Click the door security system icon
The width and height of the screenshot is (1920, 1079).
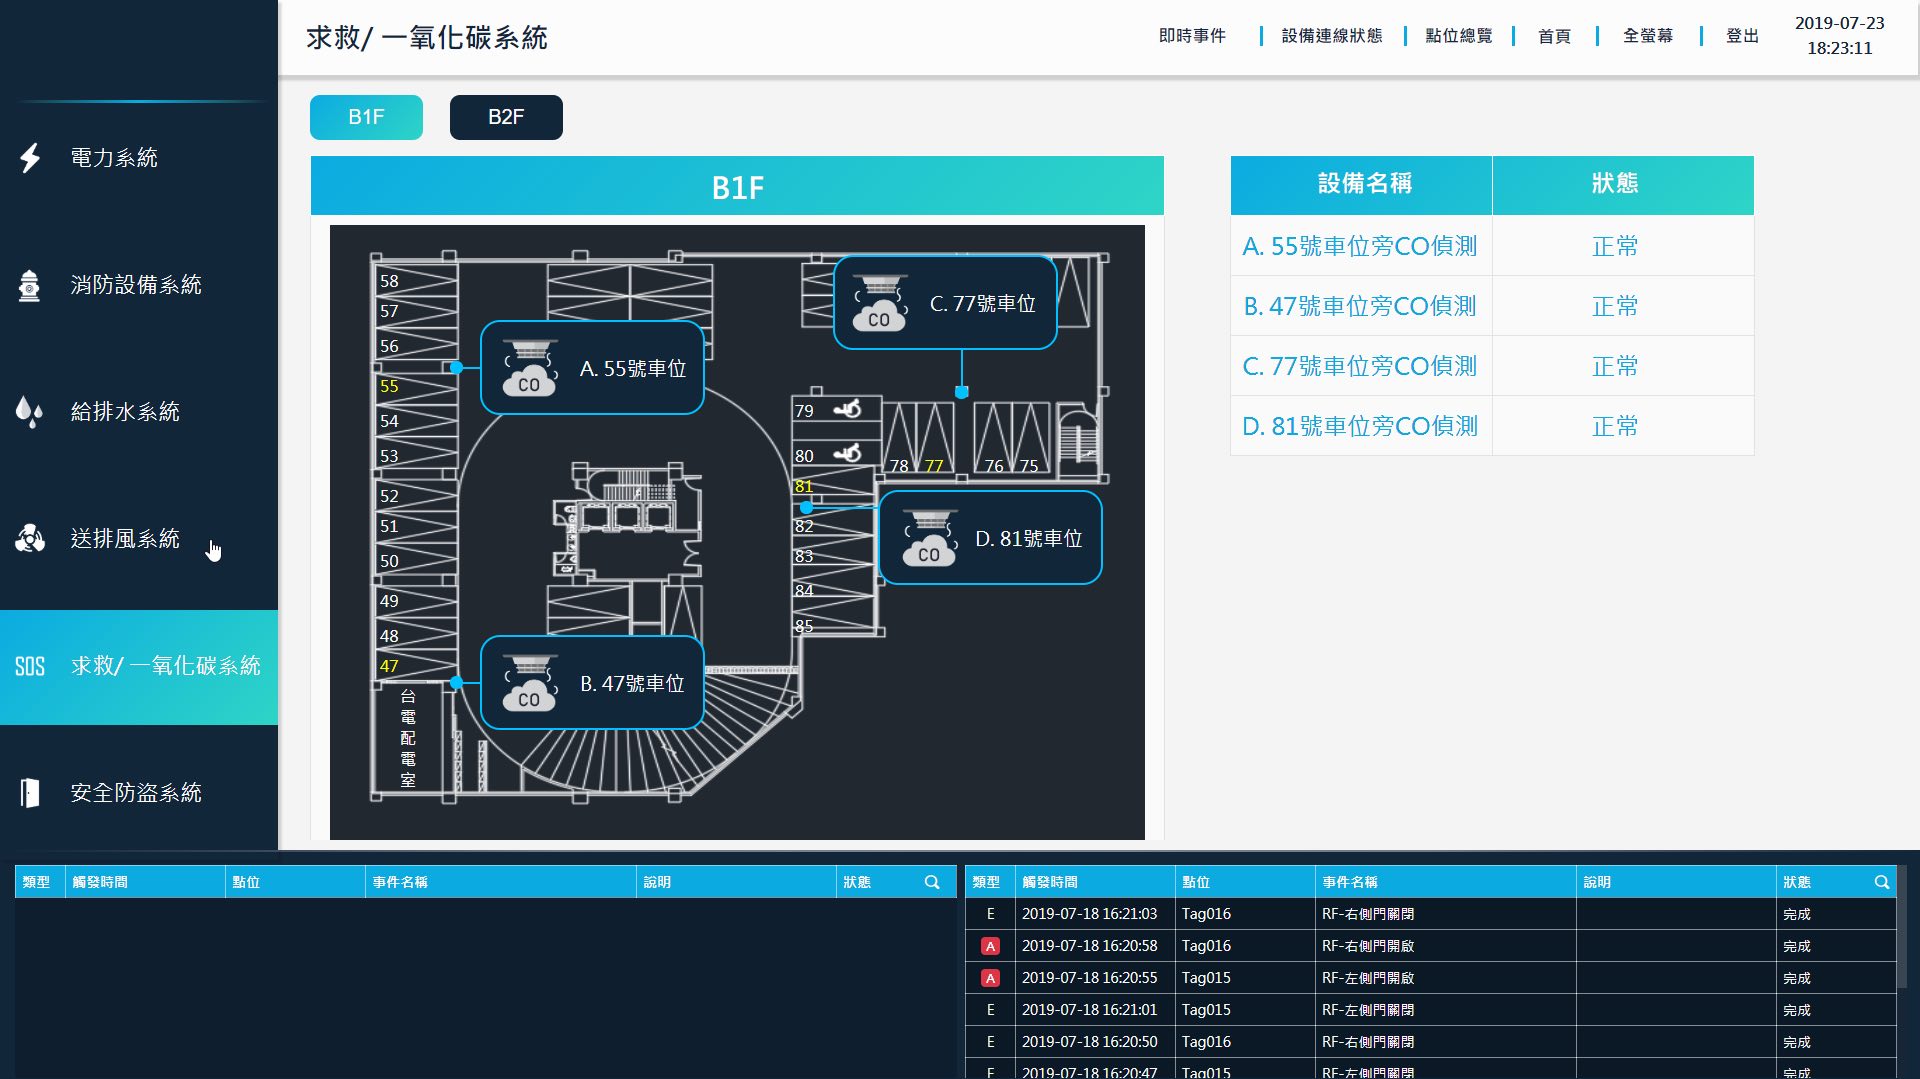point(30,793)
